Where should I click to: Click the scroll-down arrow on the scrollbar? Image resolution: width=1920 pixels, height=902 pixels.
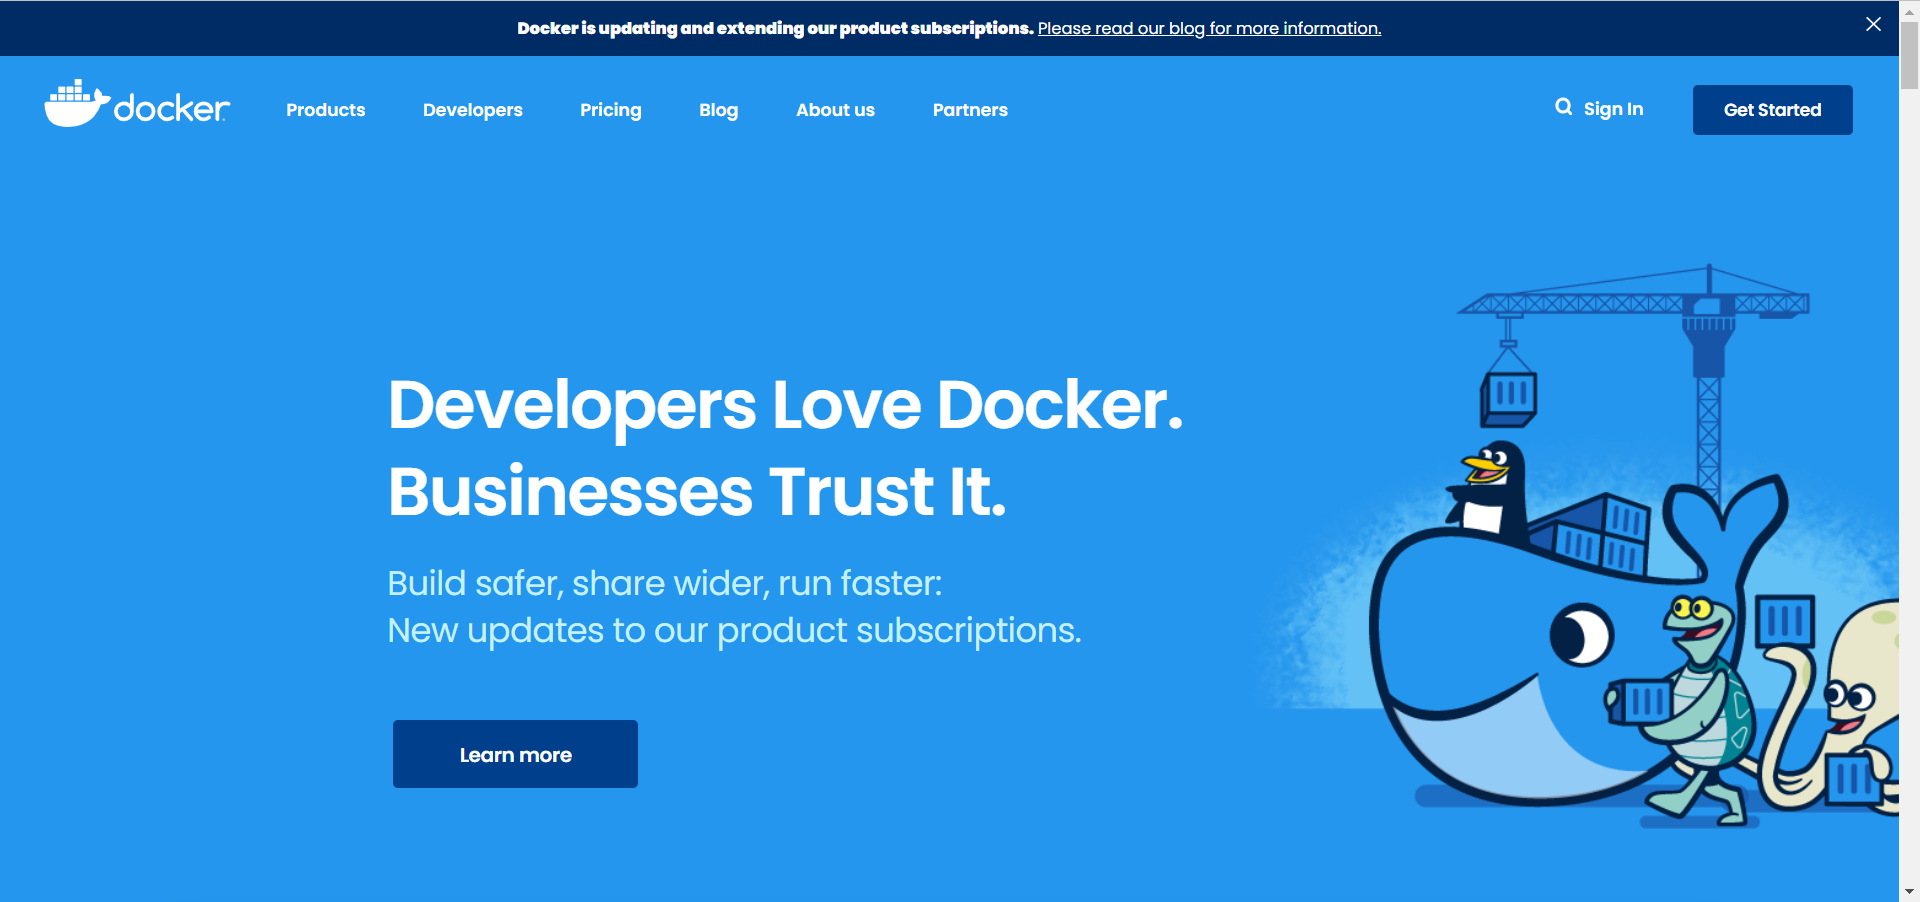[1908, 891]
